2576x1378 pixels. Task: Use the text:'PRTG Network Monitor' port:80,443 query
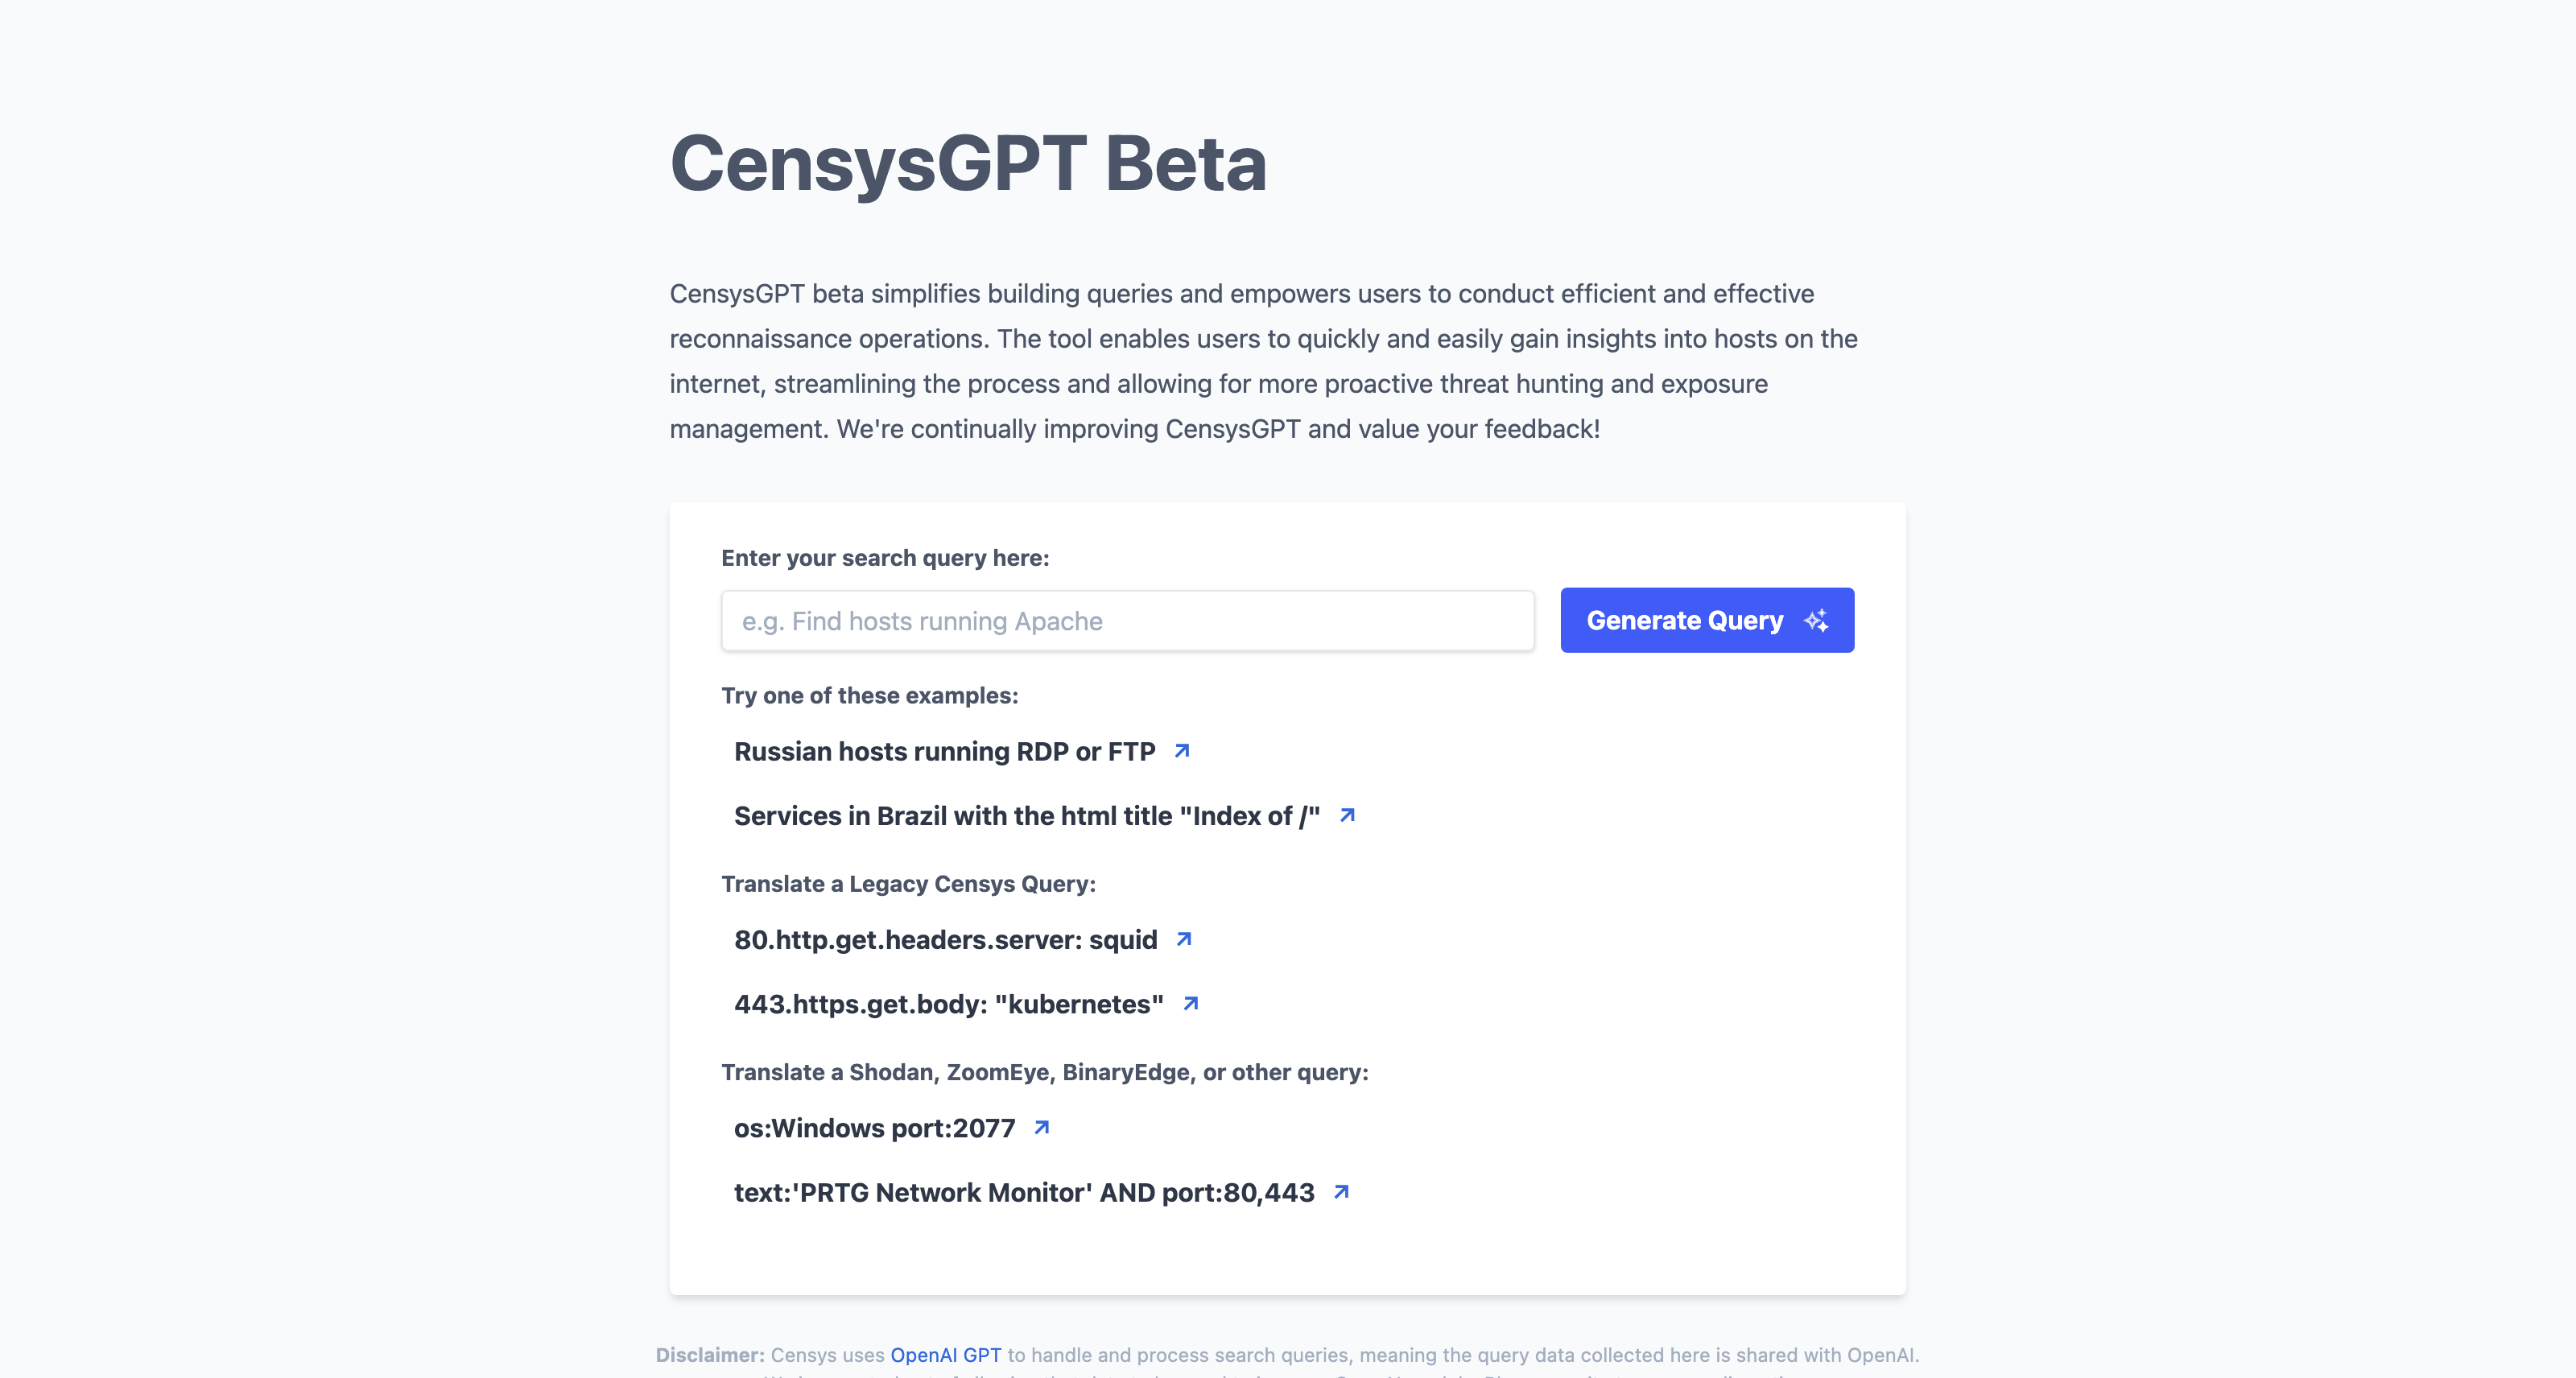[x=1024, y=1193]
